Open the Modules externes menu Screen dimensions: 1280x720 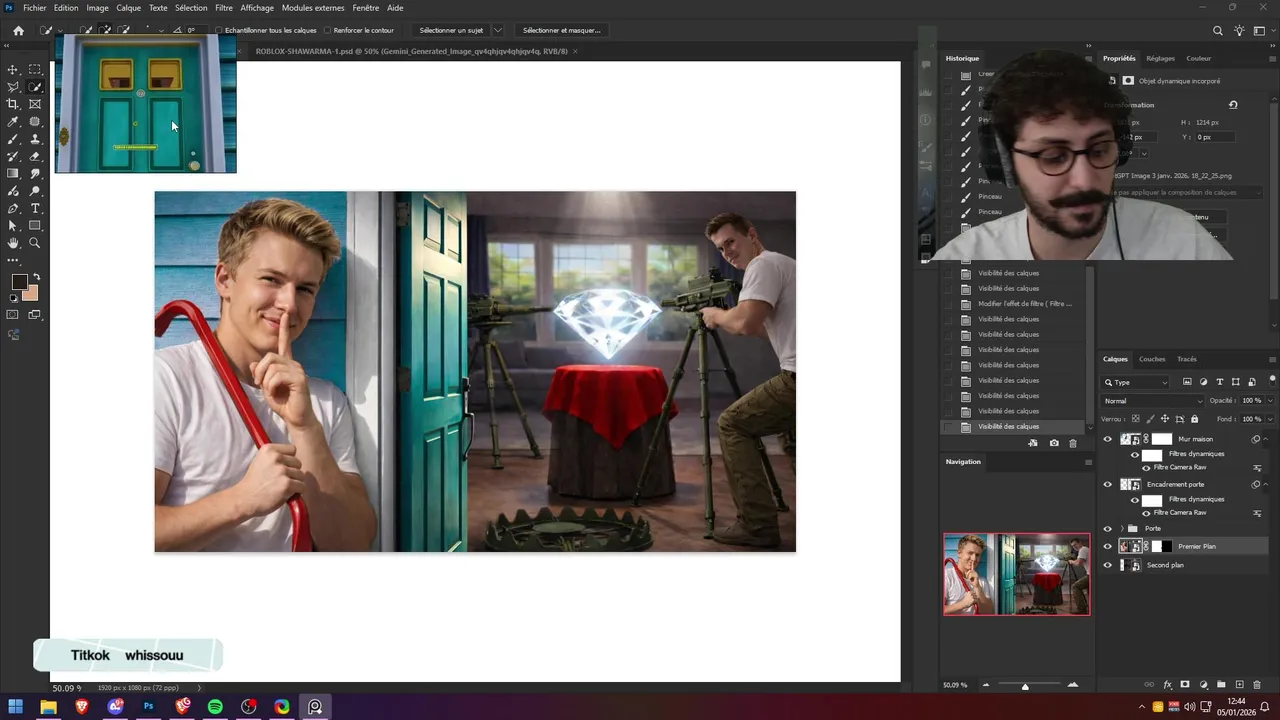313,8
